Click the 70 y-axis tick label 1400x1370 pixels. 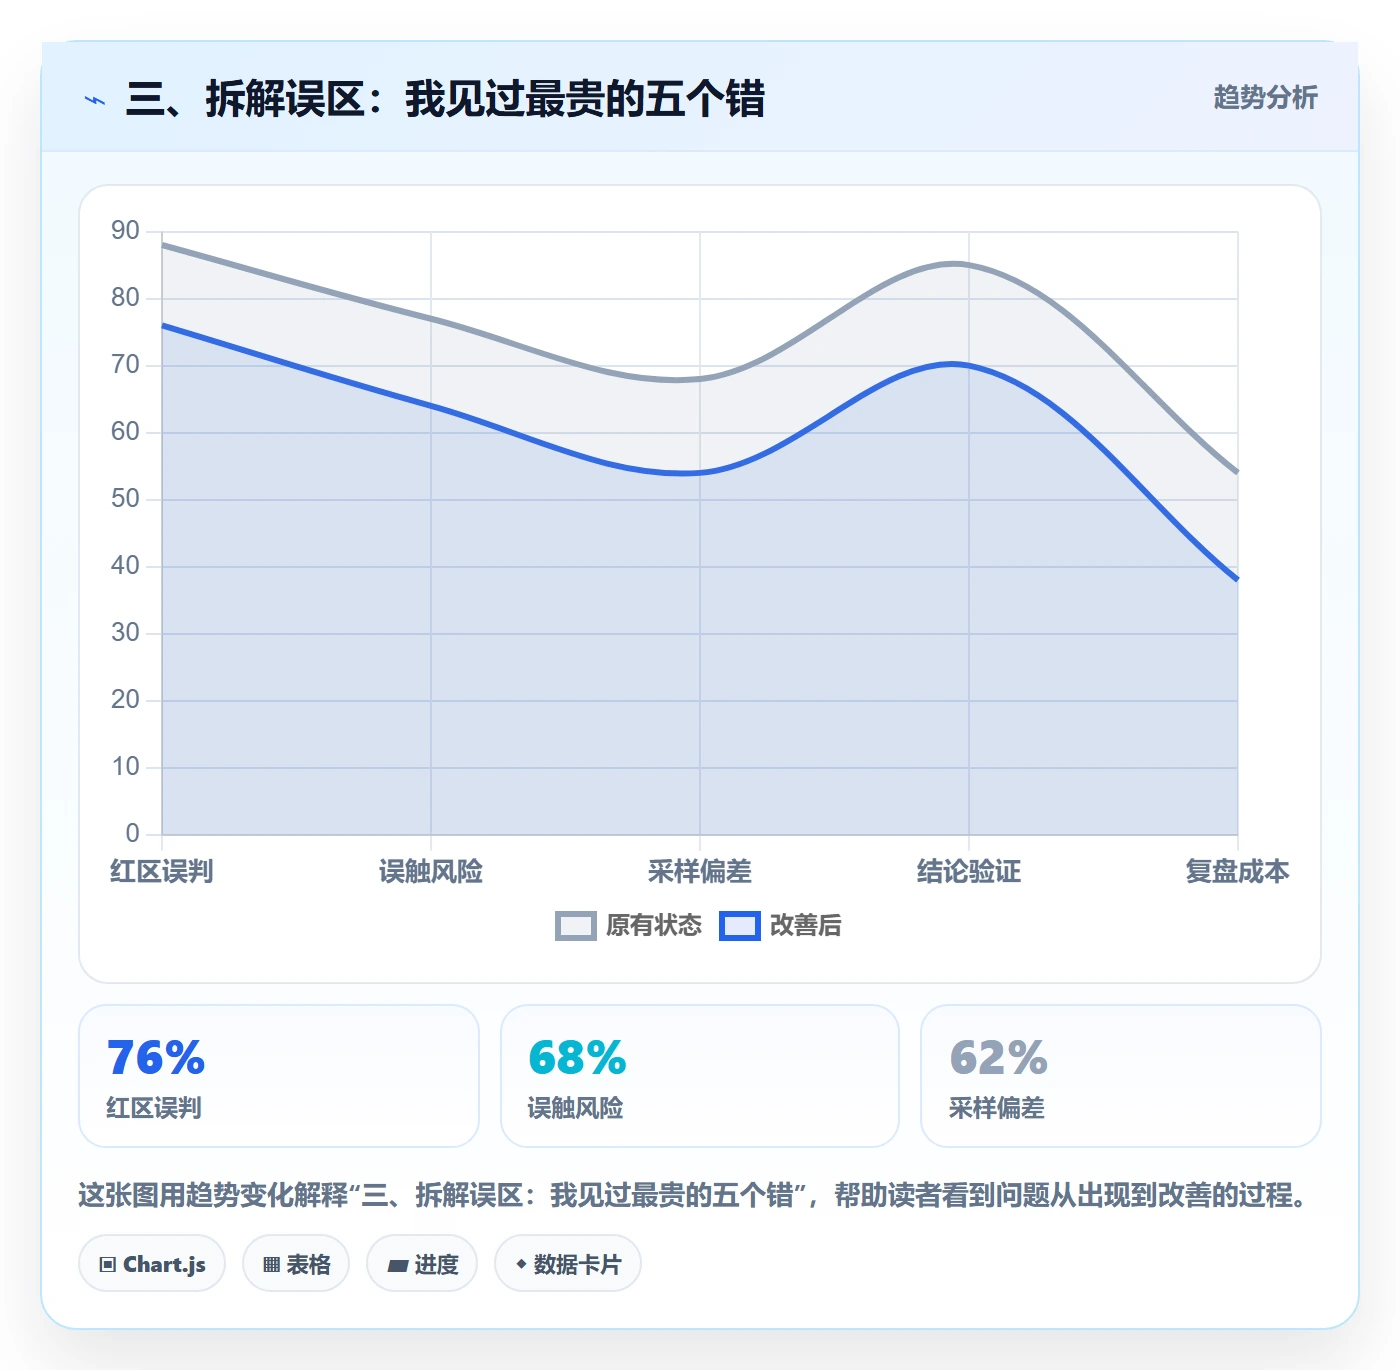[125, 364]
